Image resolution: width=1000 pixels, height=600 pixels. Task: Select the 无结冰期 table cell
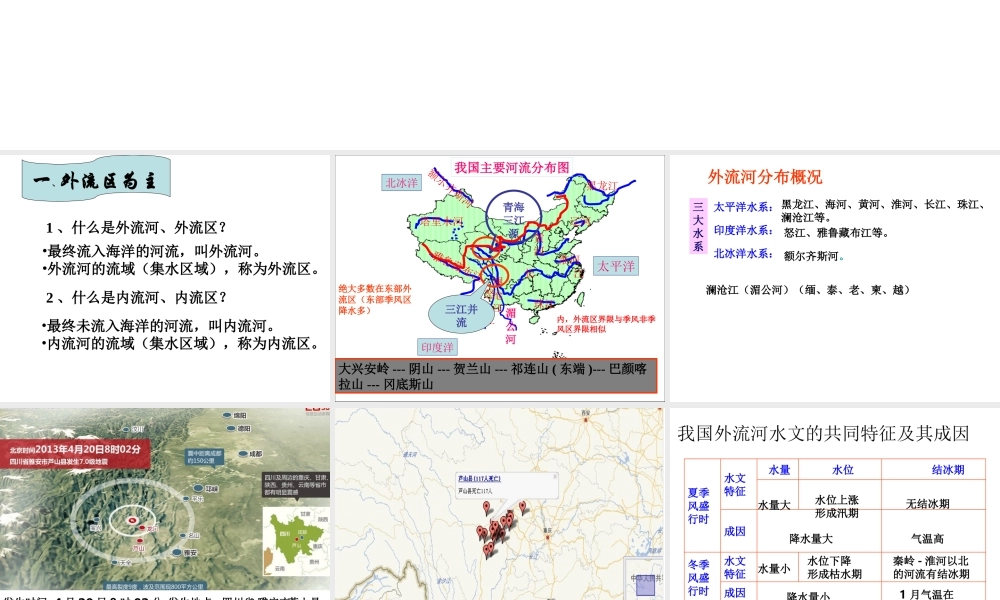point(928,504)
